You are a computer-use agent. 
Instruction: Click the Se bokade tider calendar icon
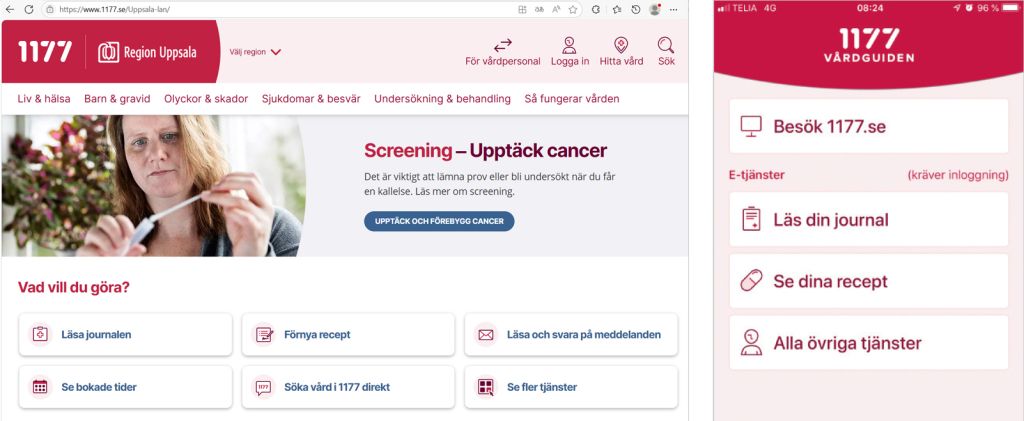click(40, 387)
